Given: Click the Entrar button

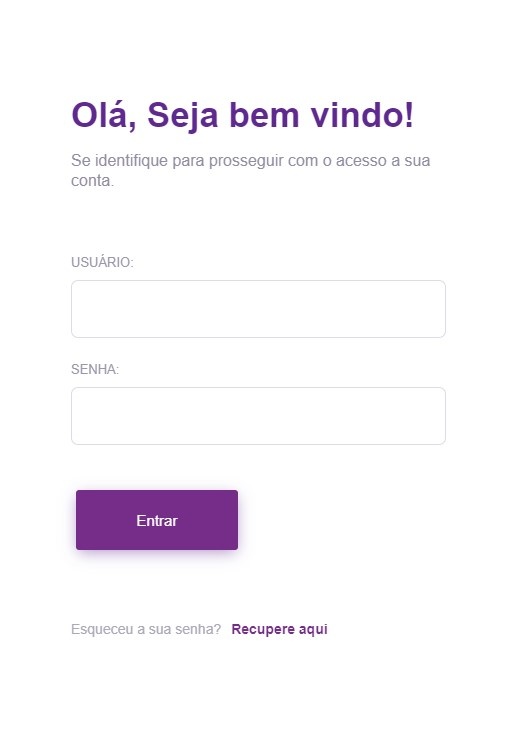Looking at the screenshot, I should pyautogui.click(x=157, y=520).
